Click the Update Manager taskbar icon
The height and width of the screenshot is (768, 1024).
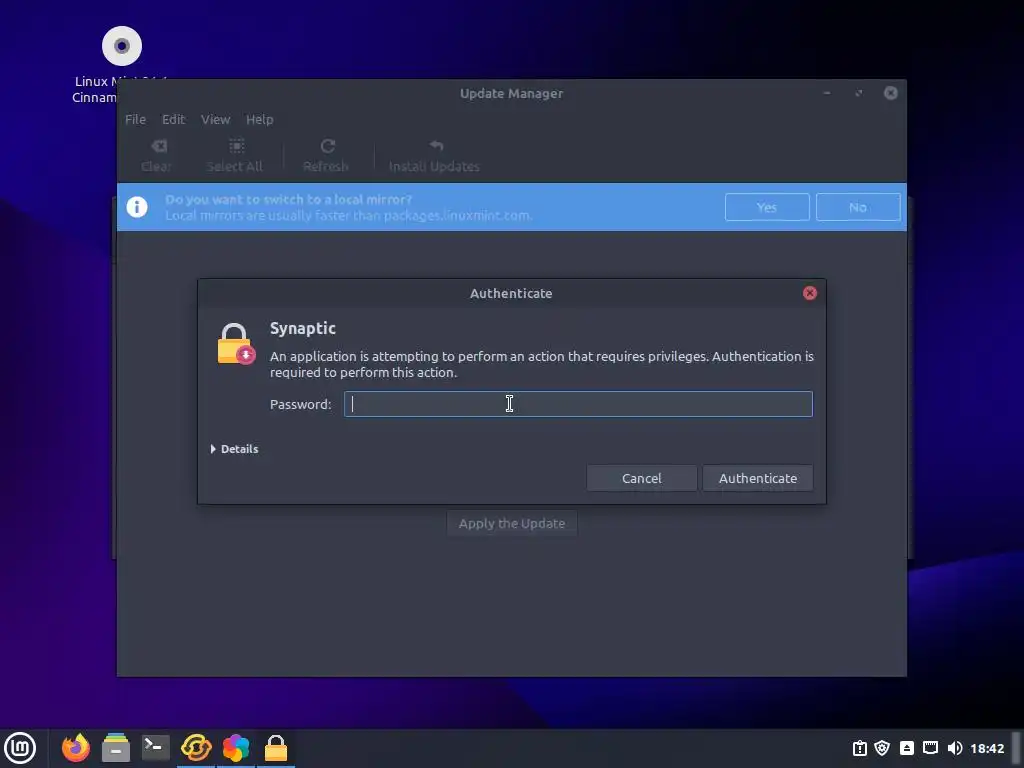tap(196, 748)
